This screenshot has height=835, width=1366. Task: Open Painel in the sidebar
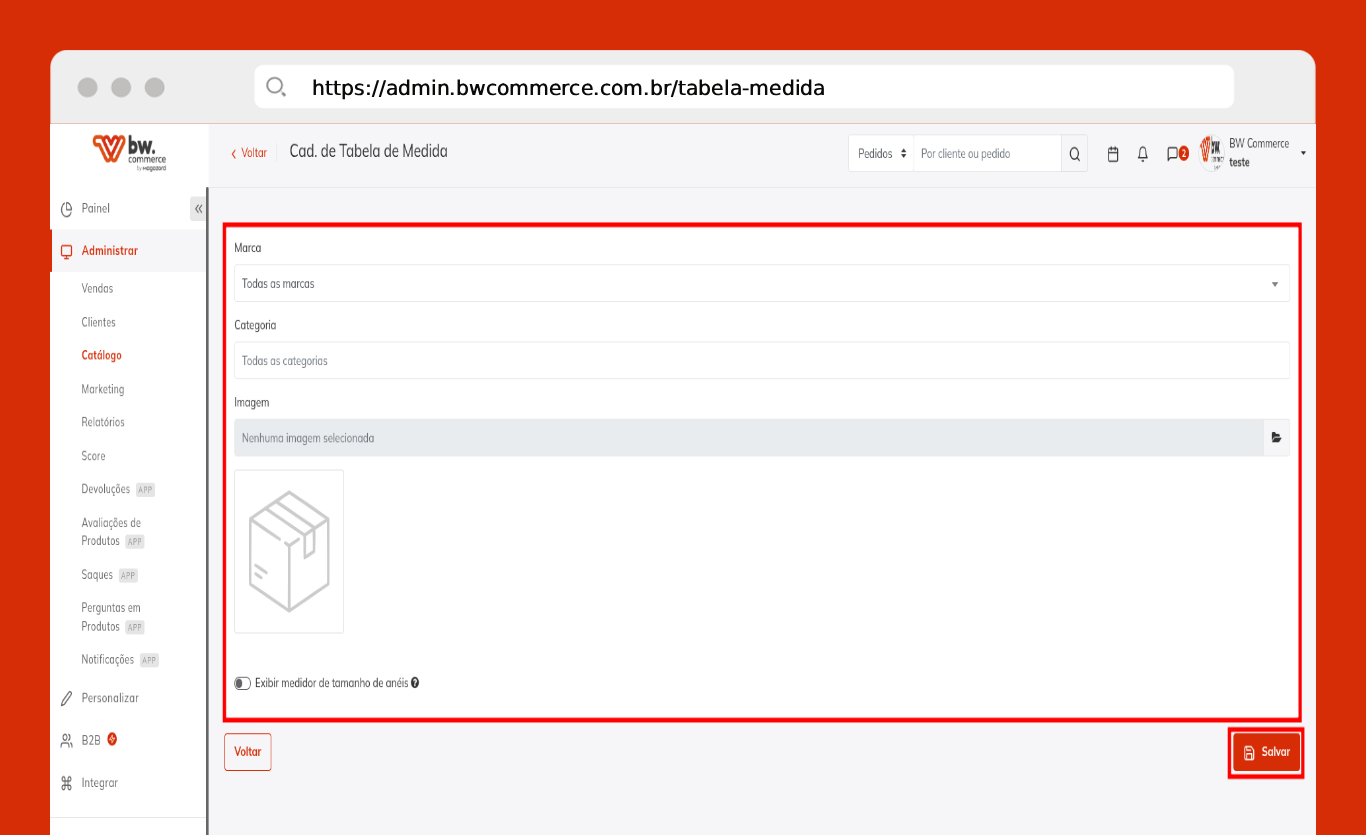(x=95, y=209)
